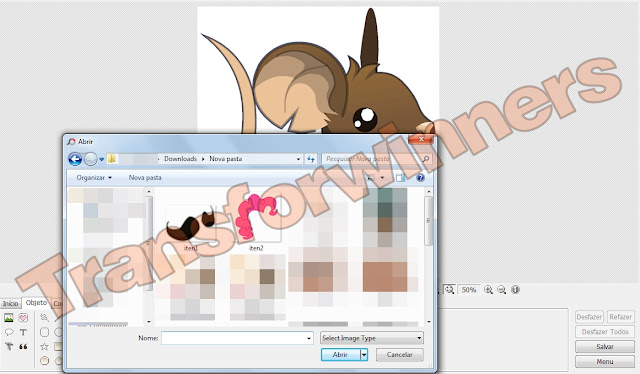This screenshot has height=374, width=640.
Task: Click the zoom fit magnifier icon
Action: [449, 289]
